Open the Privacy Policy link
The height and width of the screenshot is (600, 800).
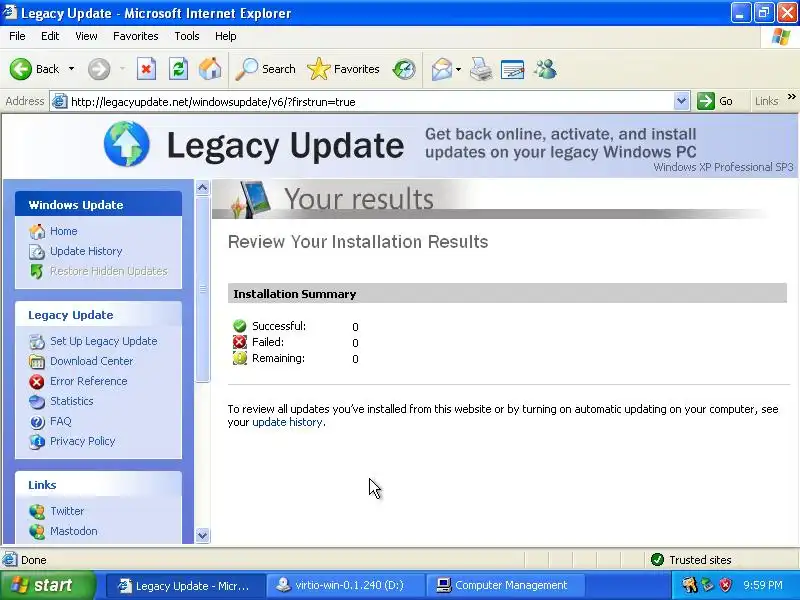(83, 441)
